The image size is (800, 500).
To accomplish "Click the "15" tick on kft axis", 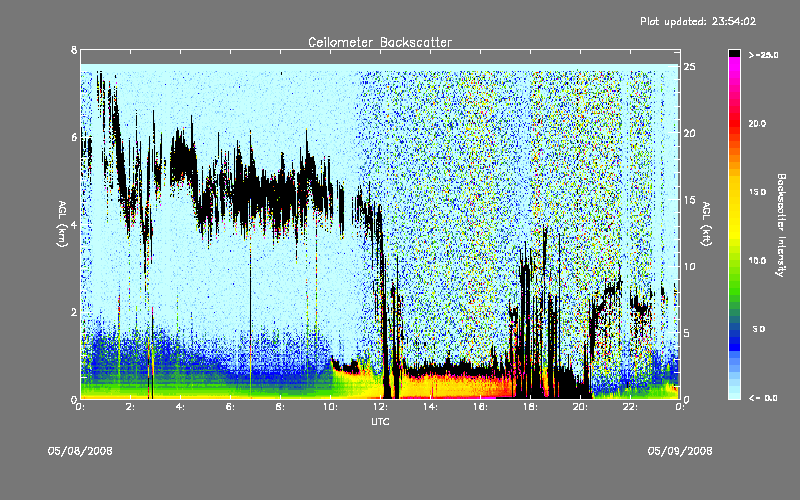I will pyautogui.click(x=690, y=200).
